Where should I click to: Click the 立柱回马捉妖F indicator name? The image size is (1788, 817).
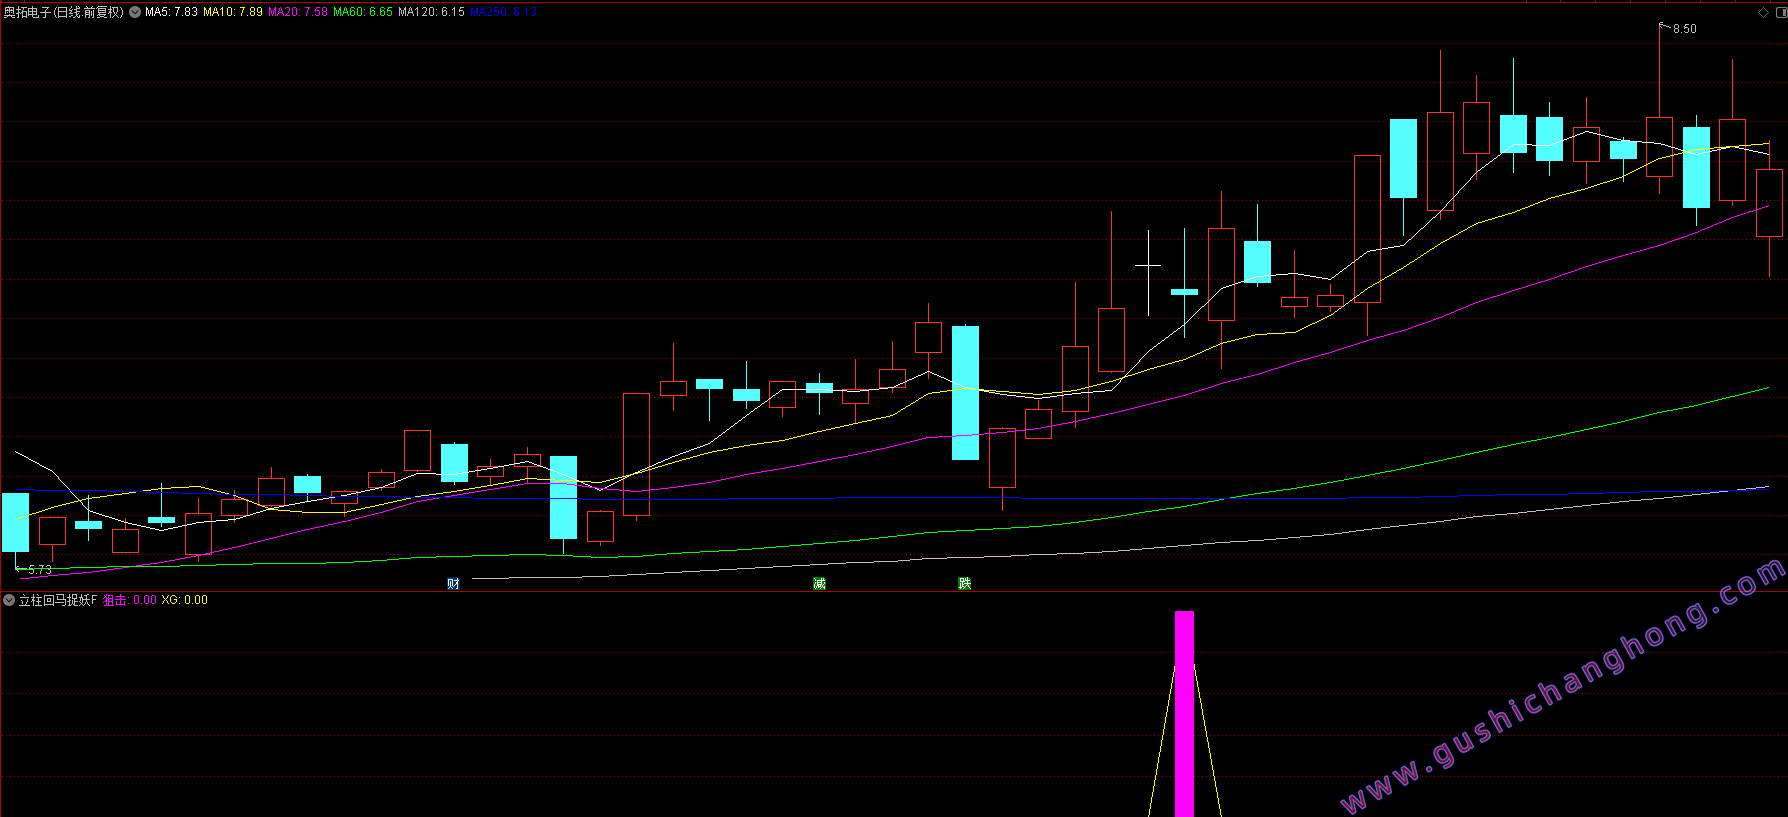point(58,600)
